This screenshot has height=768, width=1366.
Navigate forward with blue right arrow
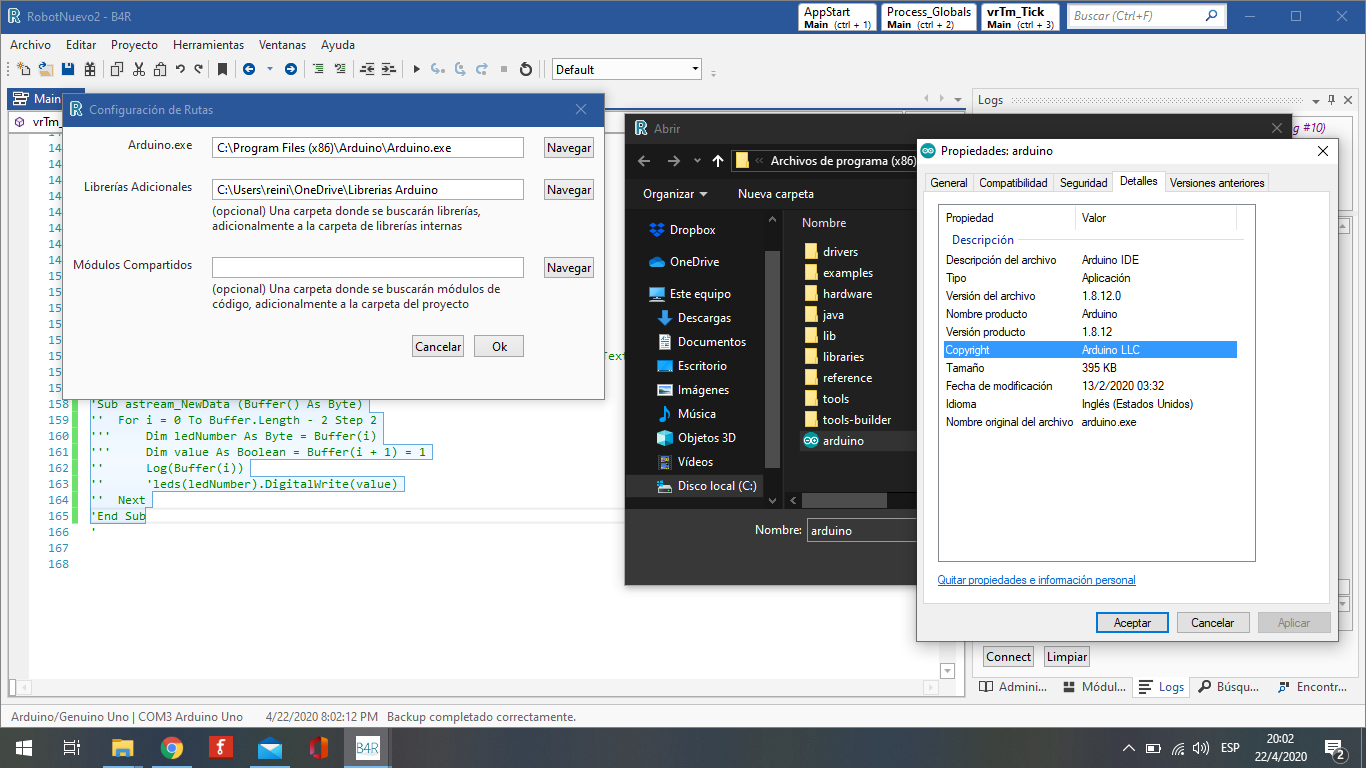(x=291, y=69)
